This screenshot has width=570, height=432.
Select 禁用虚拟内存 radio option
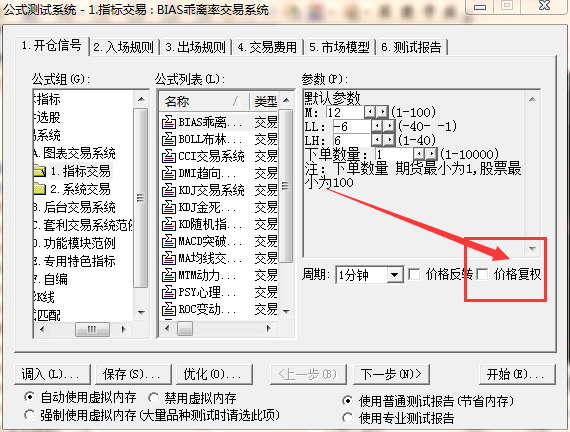(154, 398)
